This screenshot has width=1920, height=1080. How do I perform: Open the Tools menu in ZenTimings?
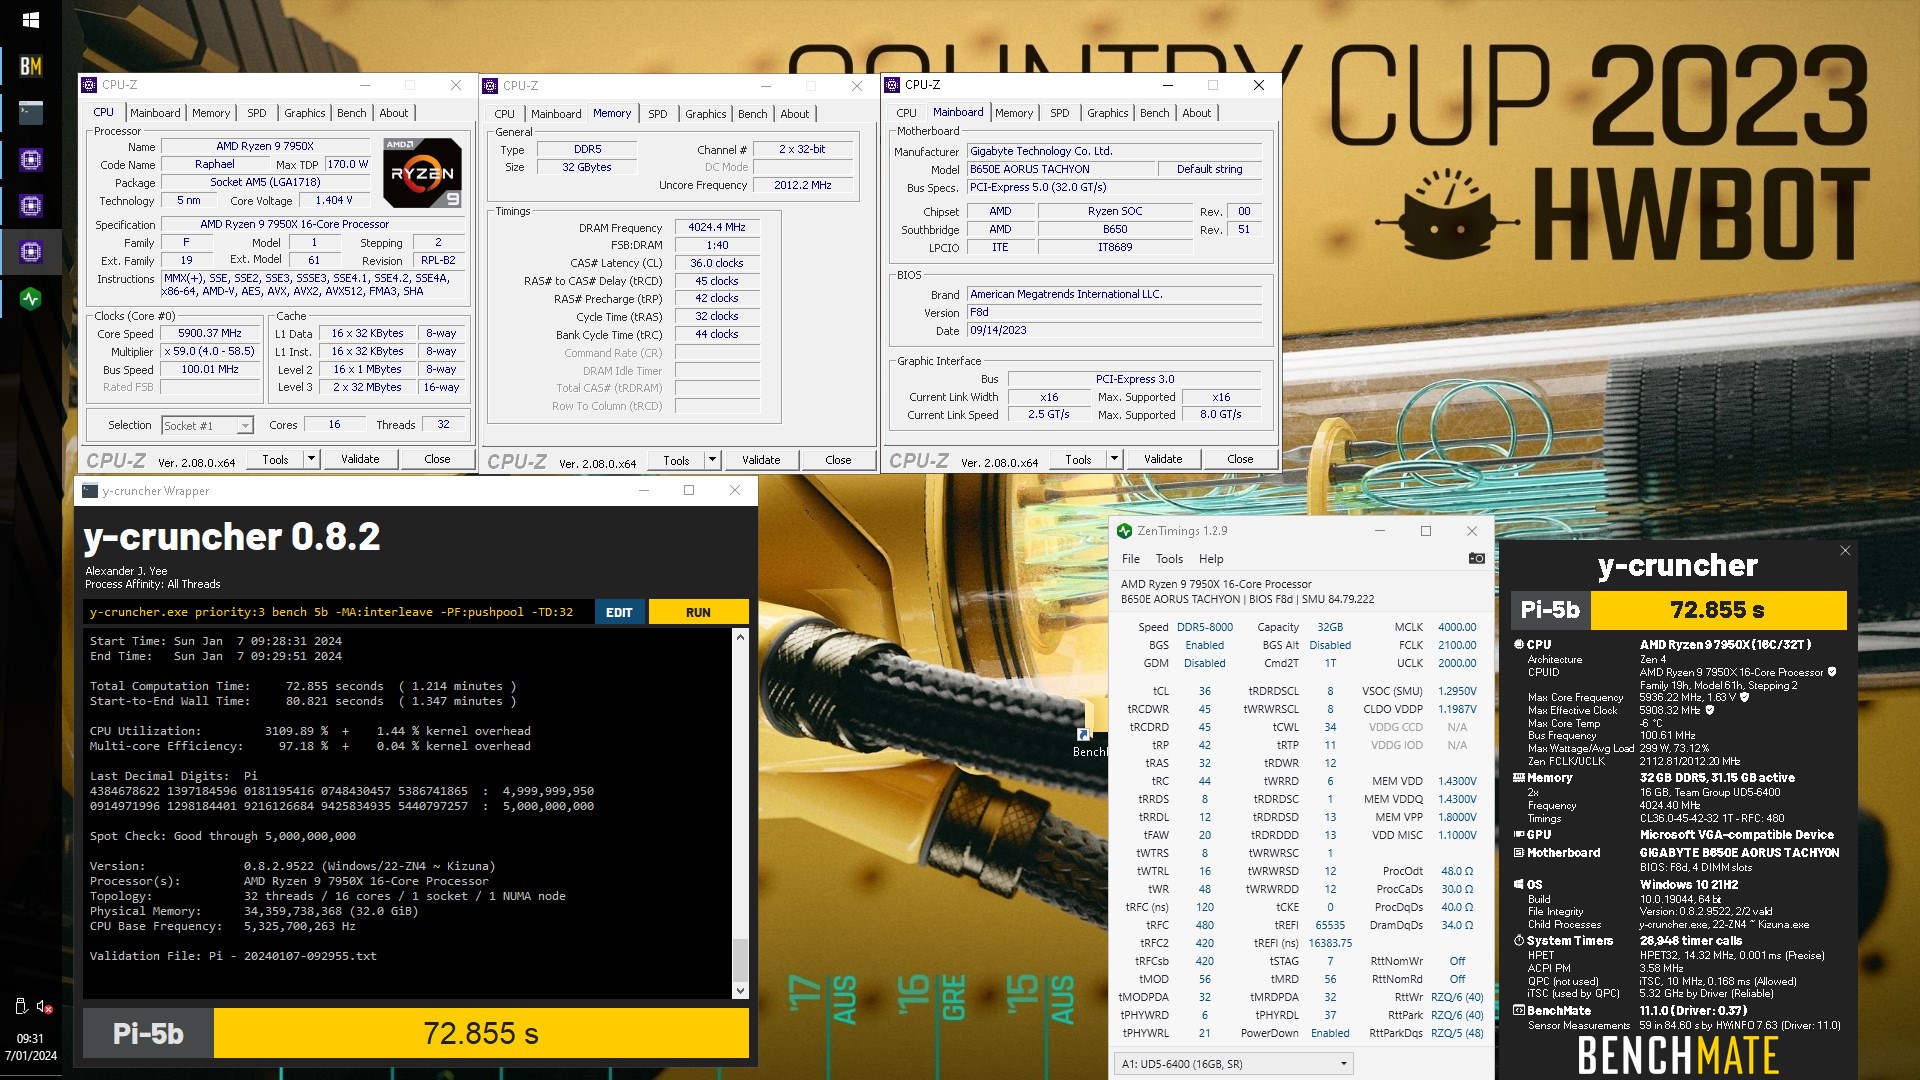(x=1169, y=559)
